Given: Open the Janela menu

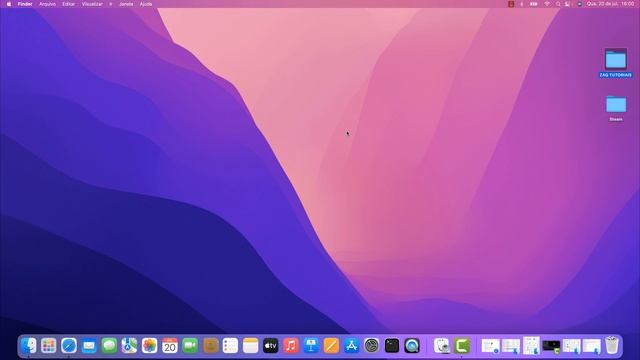Looking at the screenshot, I should [126, 4].
